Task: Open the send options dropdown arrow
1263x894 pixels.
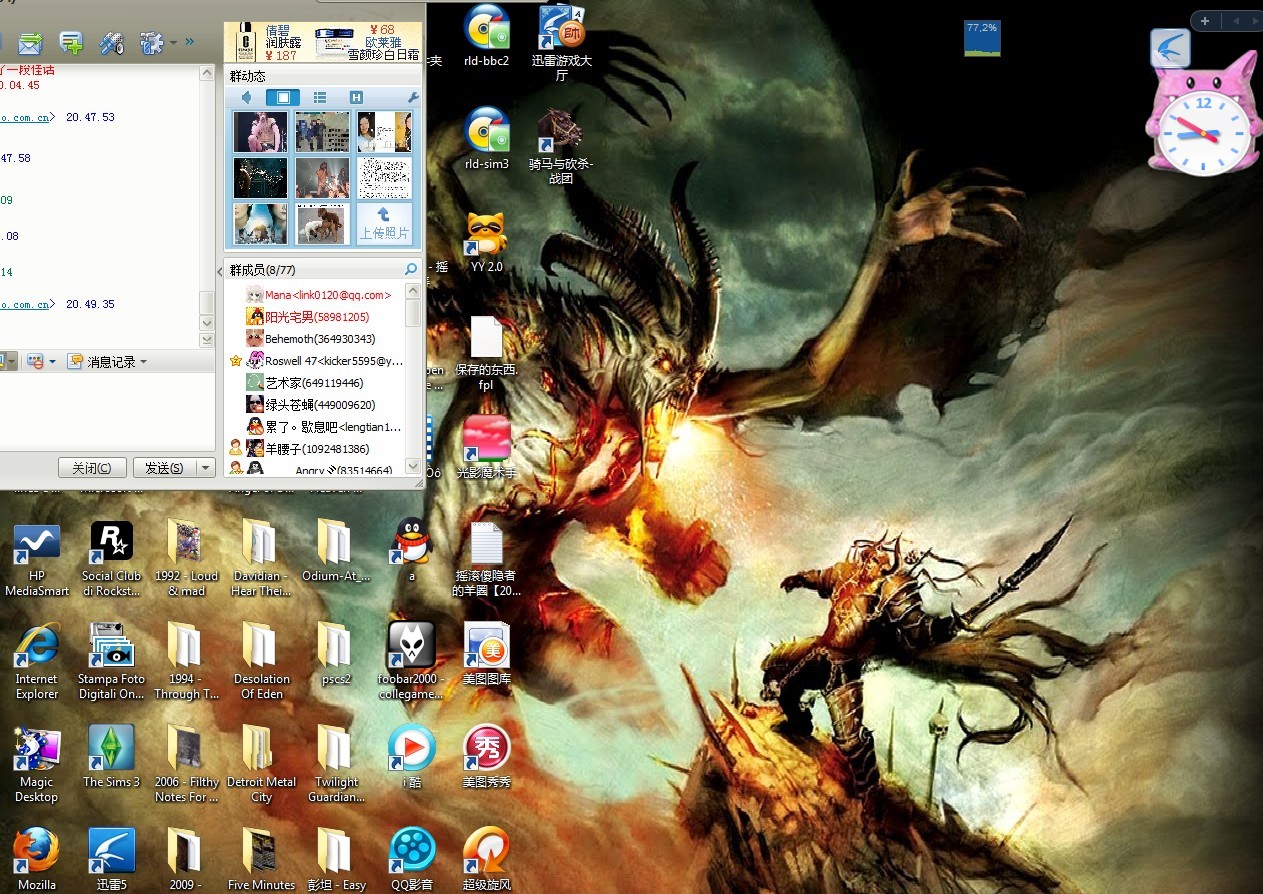Action: click(206, 468)
